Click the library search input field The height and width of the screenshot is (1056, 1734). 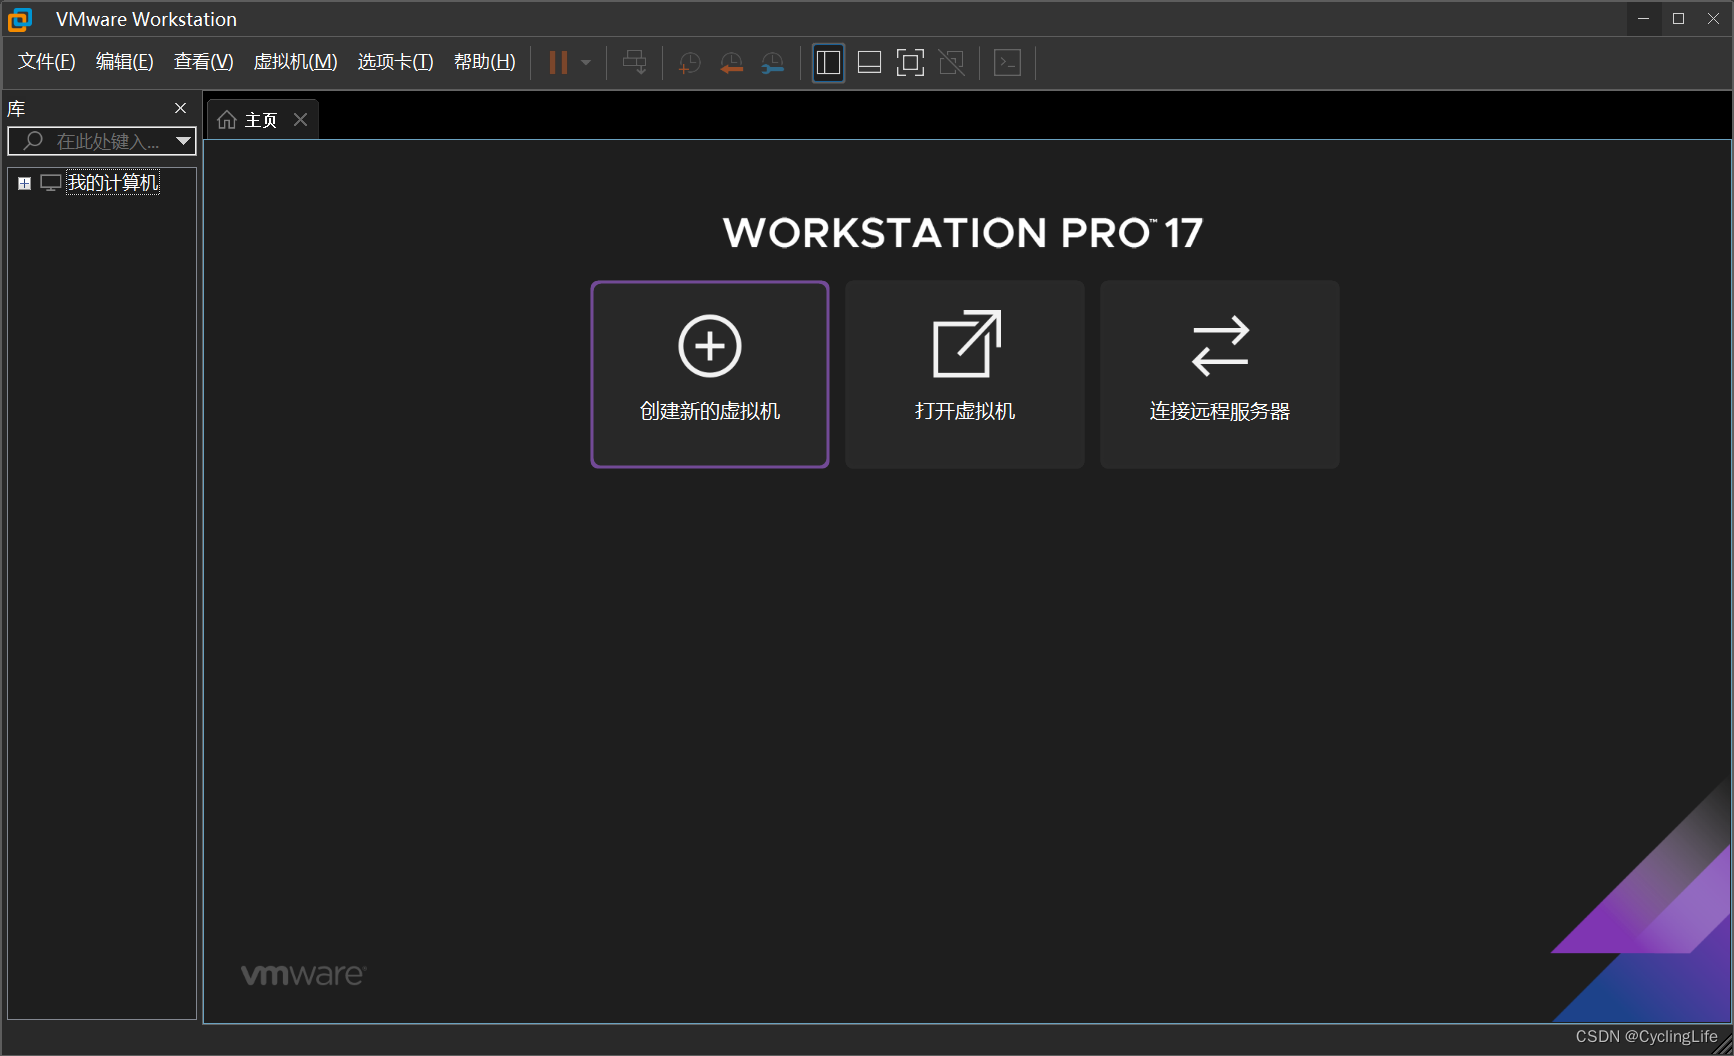point(102,141)
